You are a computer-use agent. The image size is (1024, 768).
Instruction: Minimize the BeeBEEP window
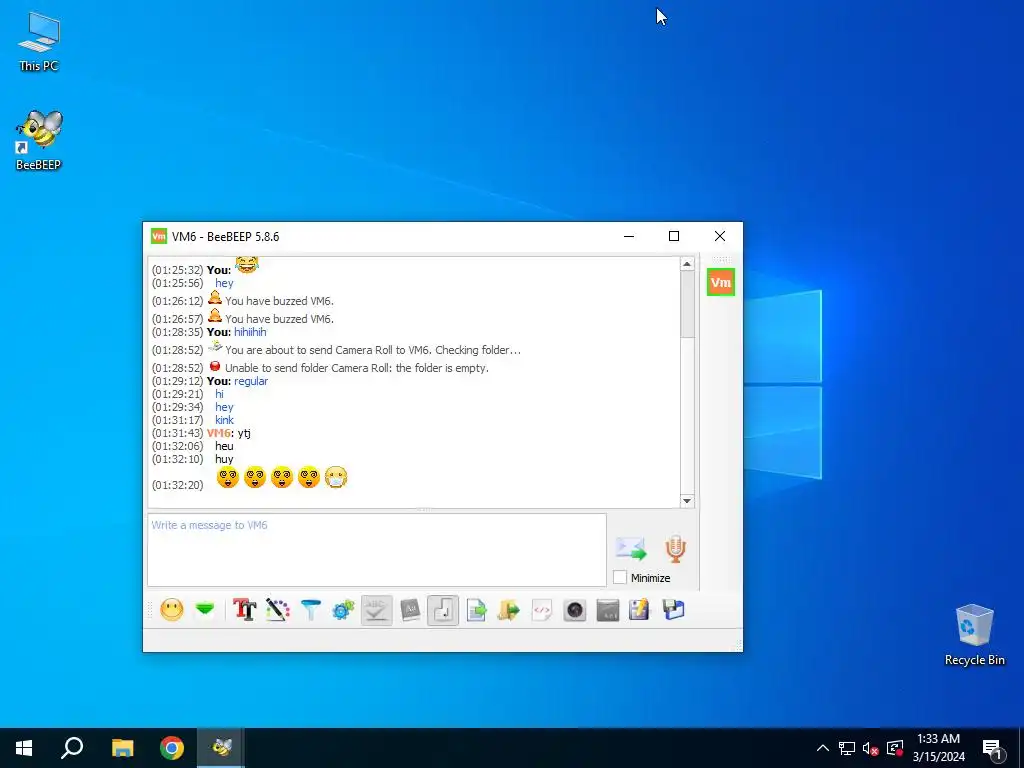pyautogui.click(x=629, y=236)
